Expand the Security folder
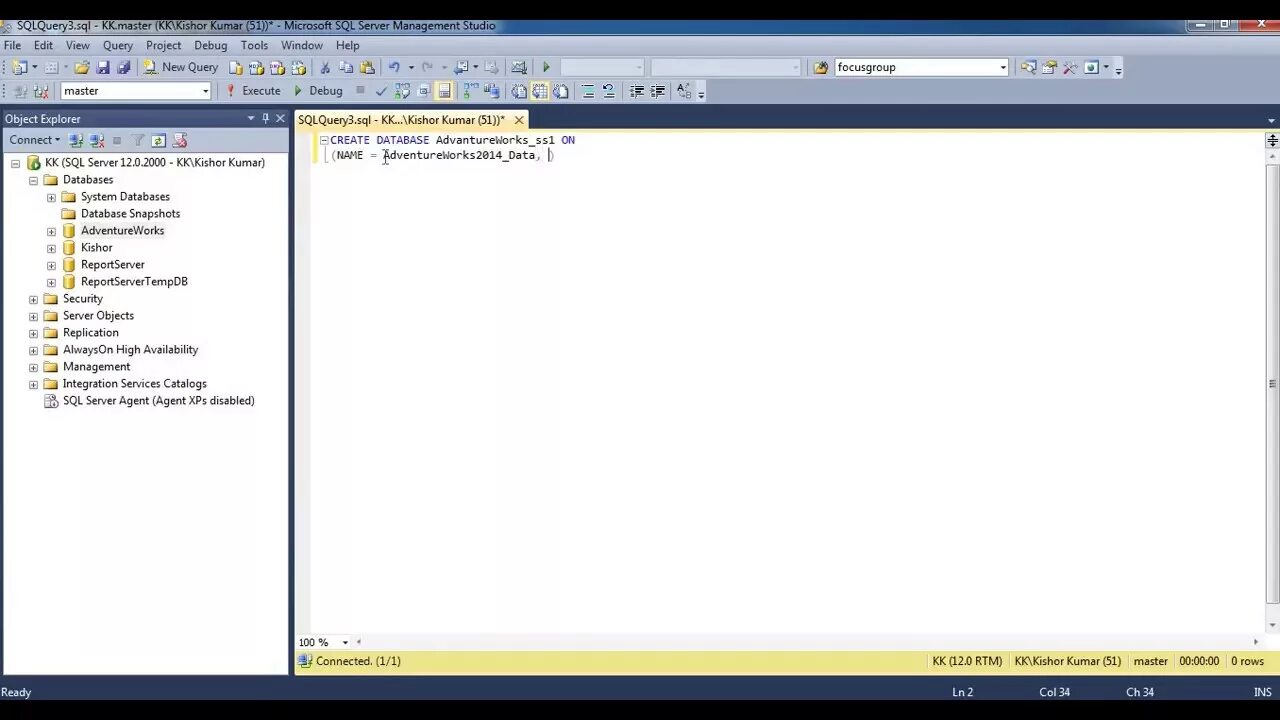 point(33,299)
